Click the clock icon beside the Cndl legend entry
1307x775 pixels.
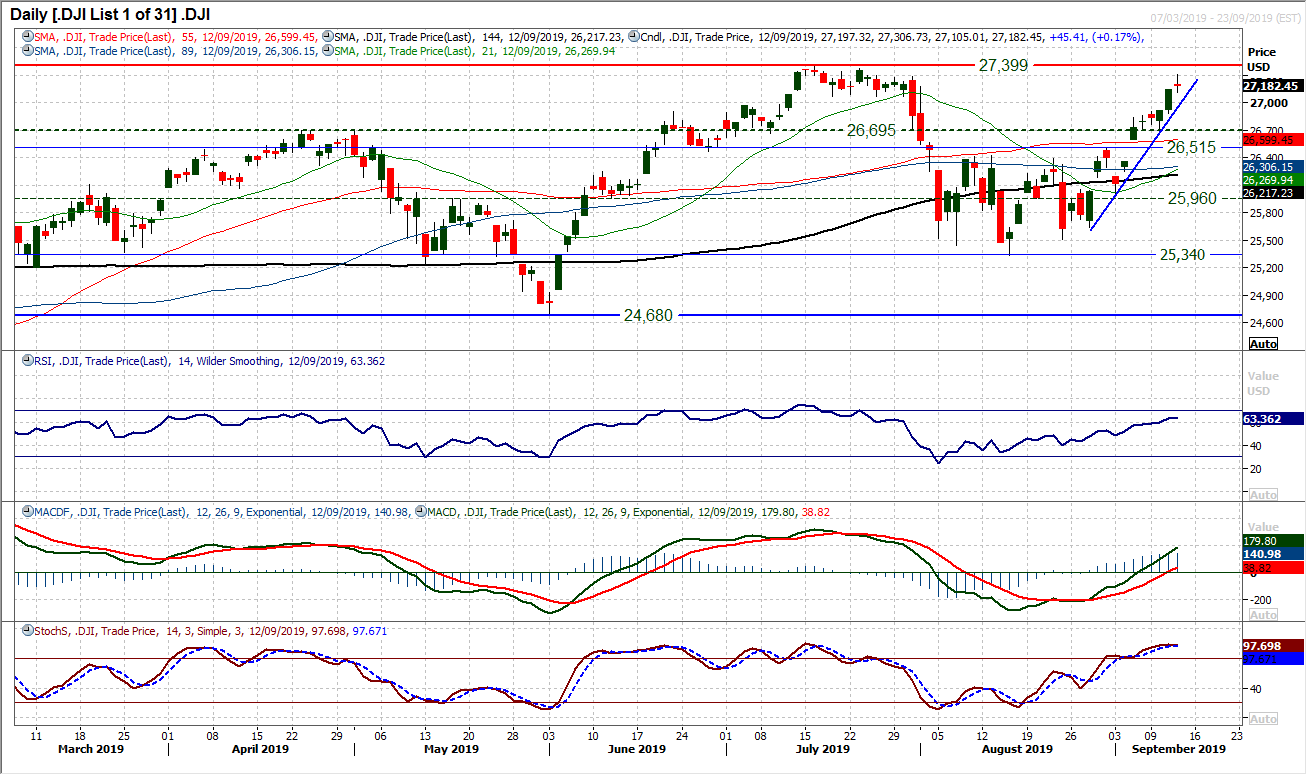click(x=634, y=36)
